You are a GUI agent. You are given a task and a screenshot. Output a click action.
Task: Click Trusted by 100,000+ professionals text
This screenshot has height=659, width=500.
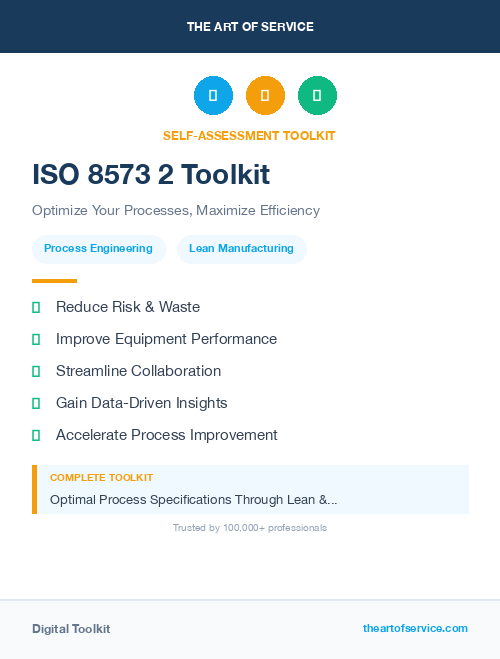pyautogui.click(x=250, y=527)
